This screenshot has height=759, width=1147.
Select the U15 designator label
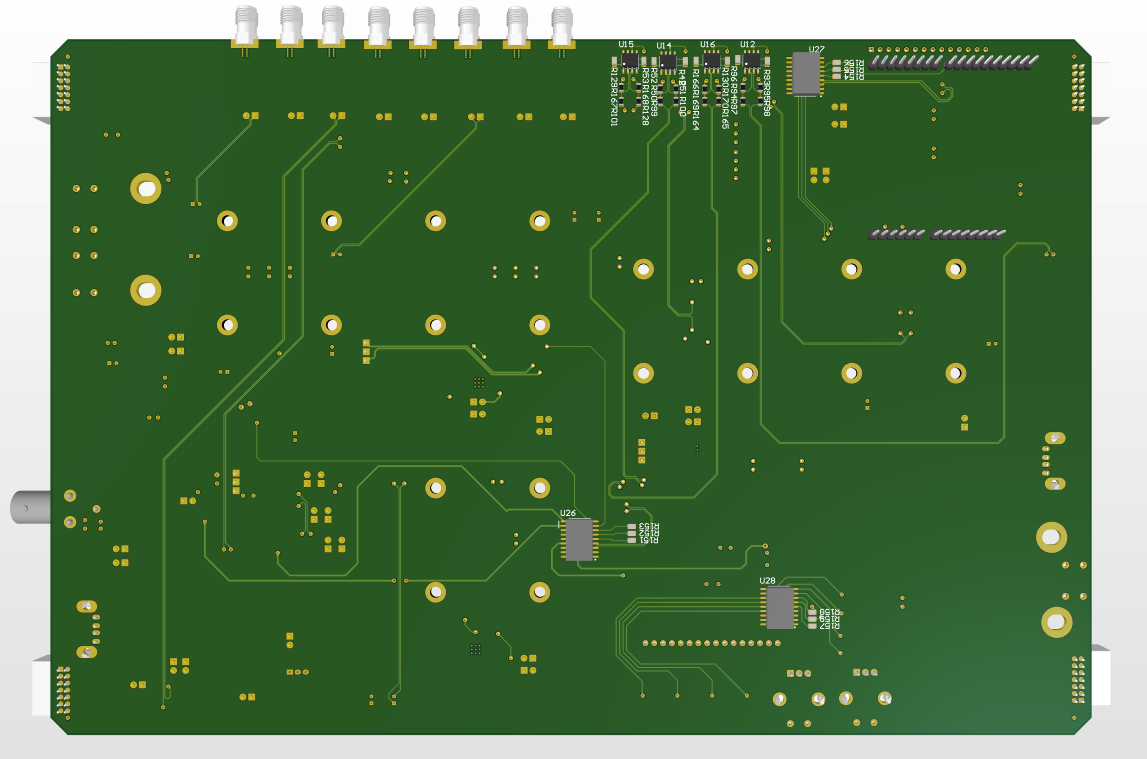(626, 45)
